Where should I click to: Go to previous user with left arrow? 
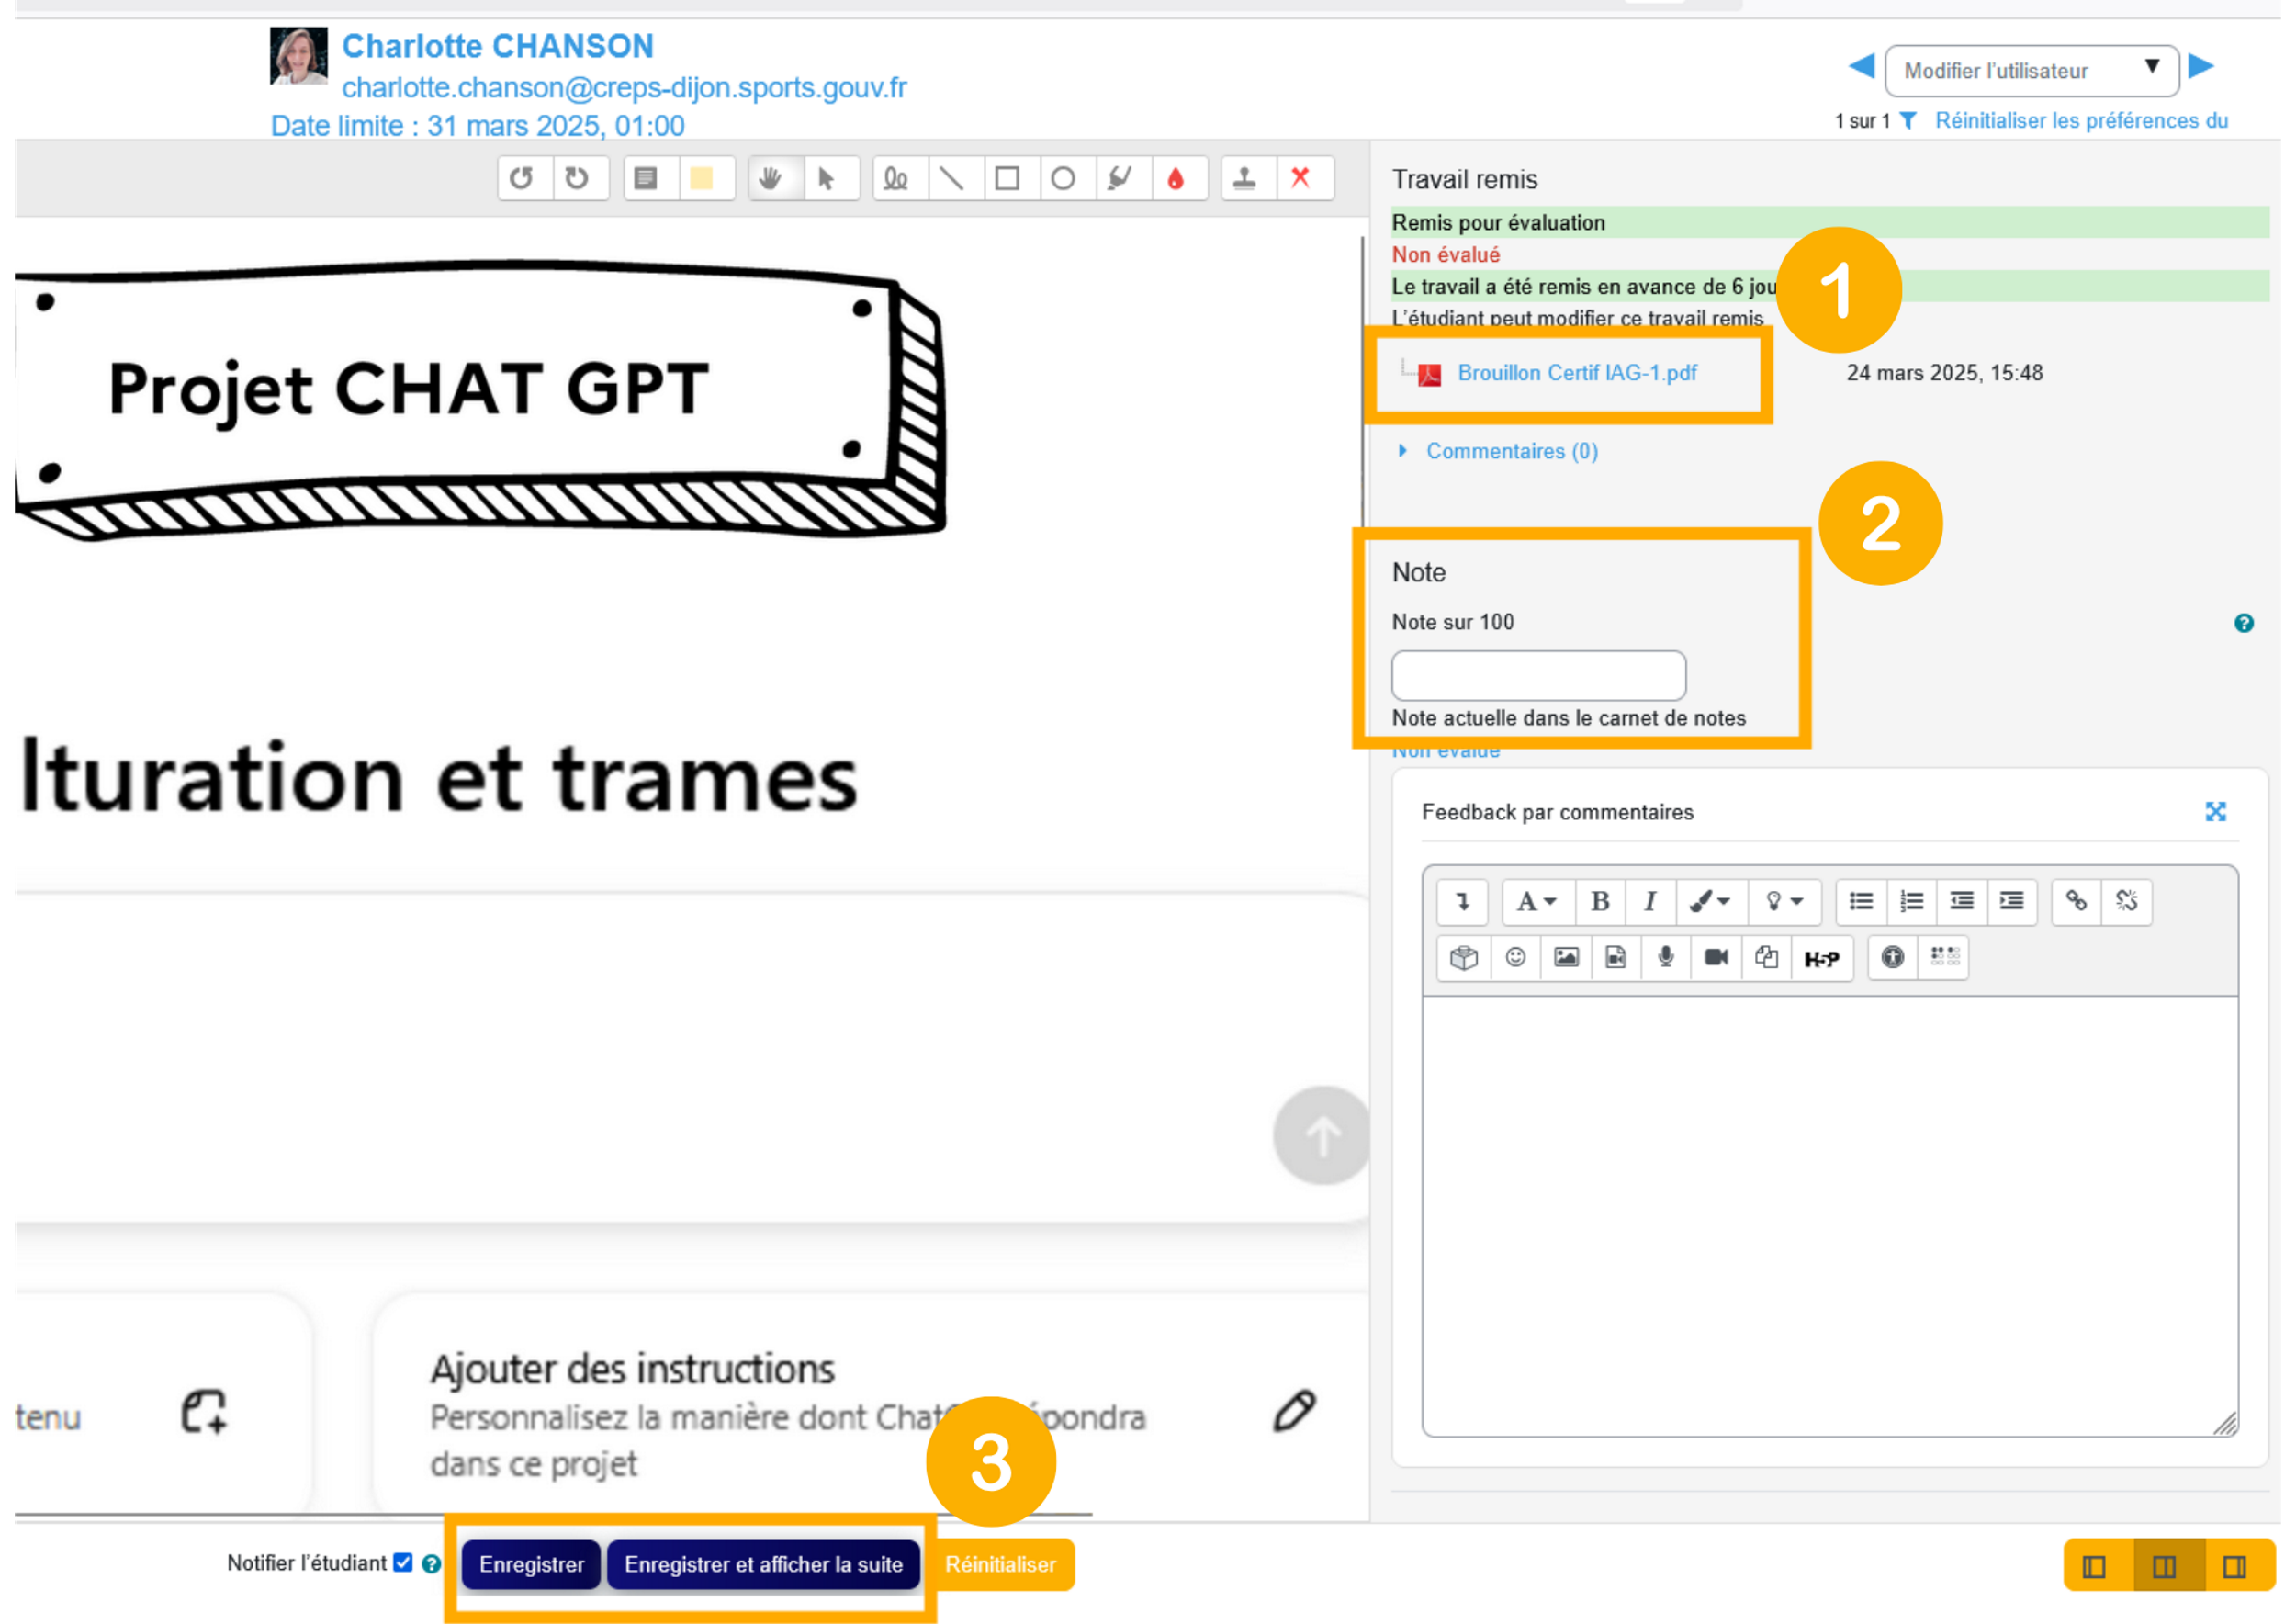1862,67
